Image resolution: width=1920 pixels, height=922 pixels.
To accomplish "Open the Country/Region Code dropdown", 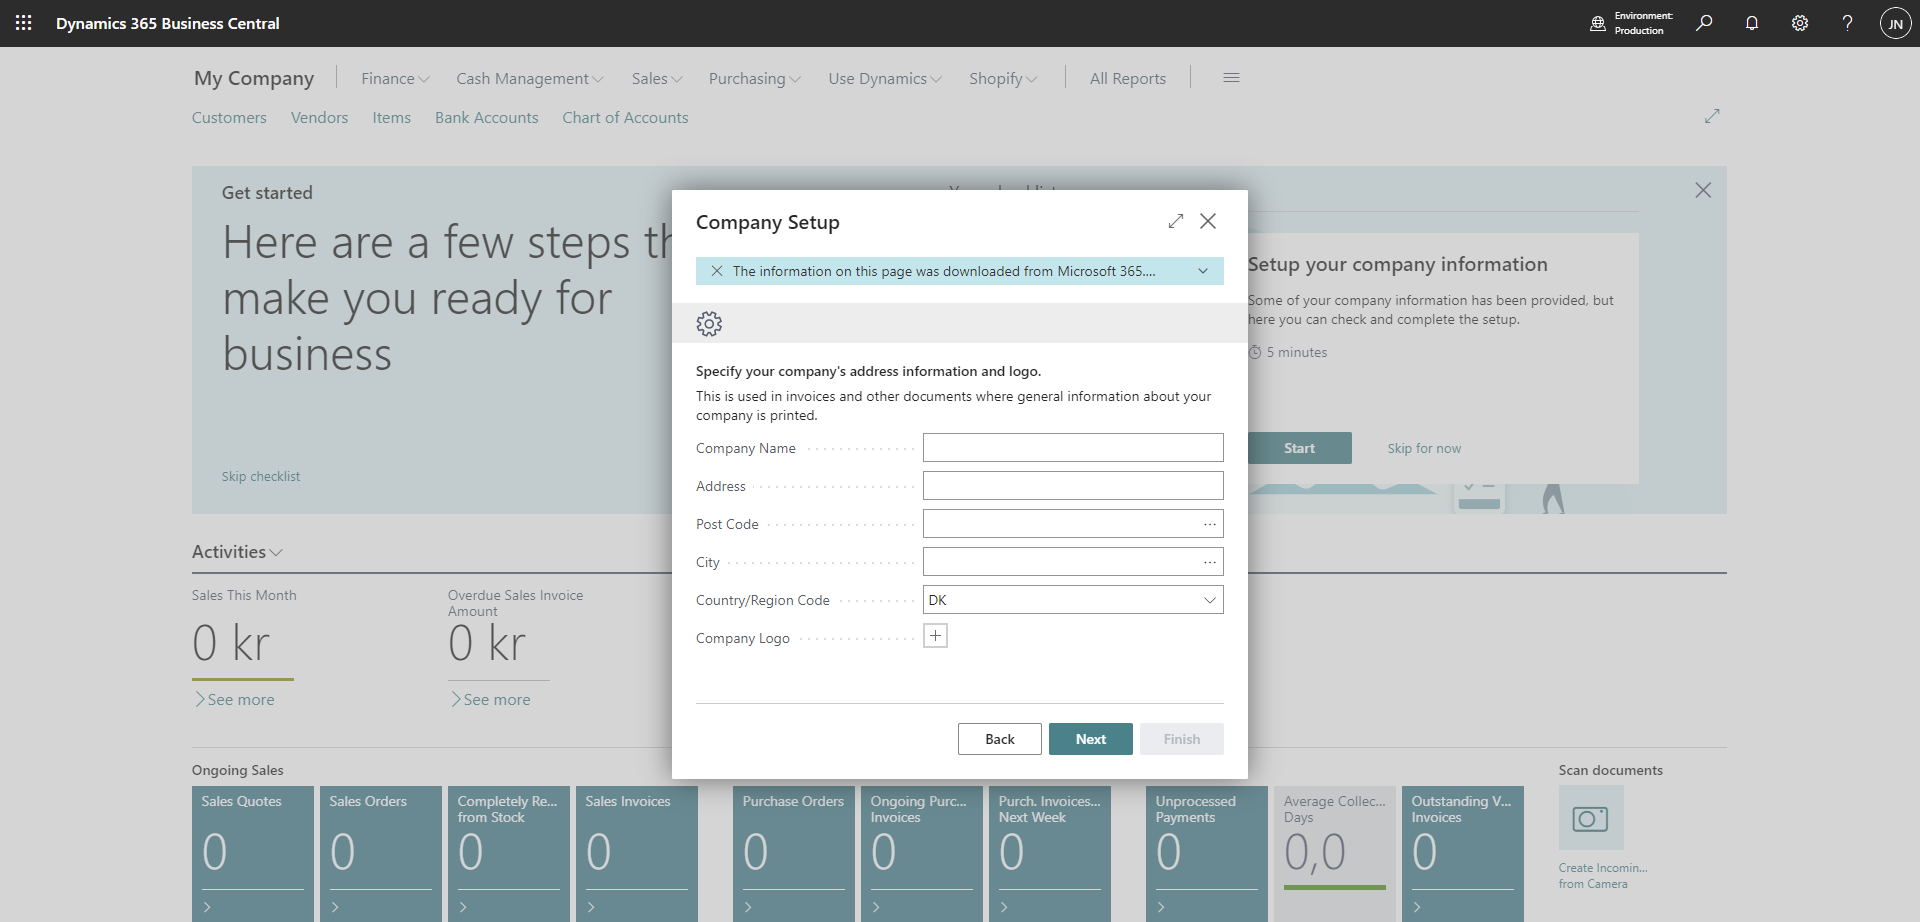I will click(1210, 600).
